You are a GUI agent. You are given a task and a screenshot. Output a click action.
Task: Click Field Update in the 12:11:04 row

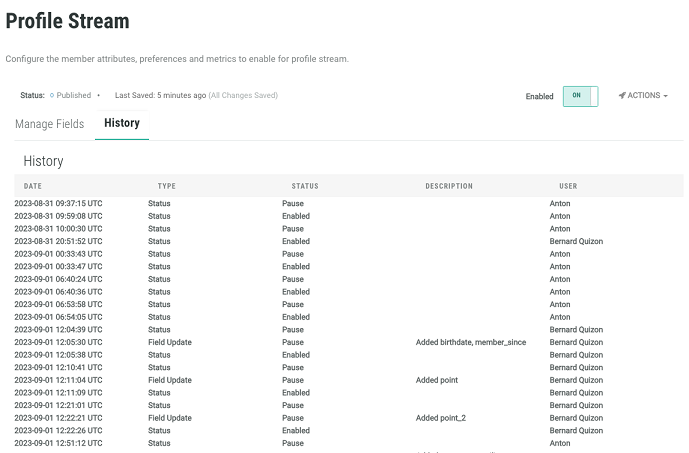tap(170, 380)
